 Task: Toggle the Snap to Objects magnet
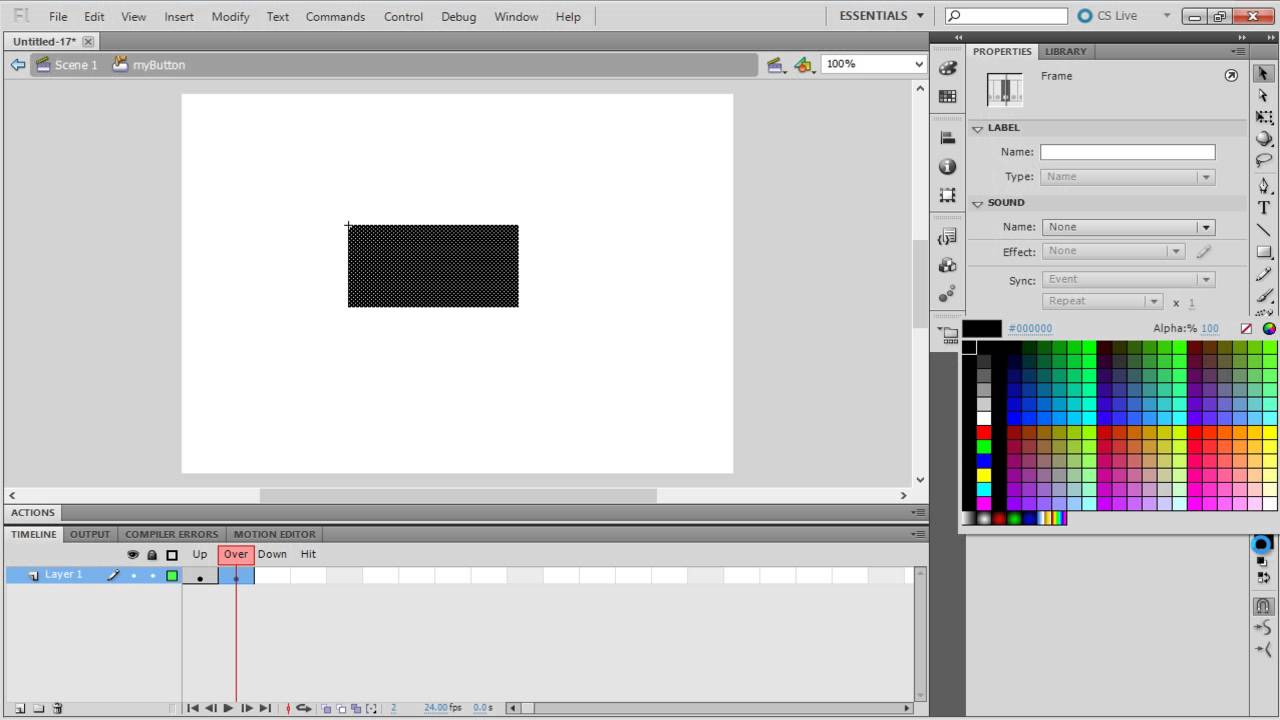(x=1264, y=605)
